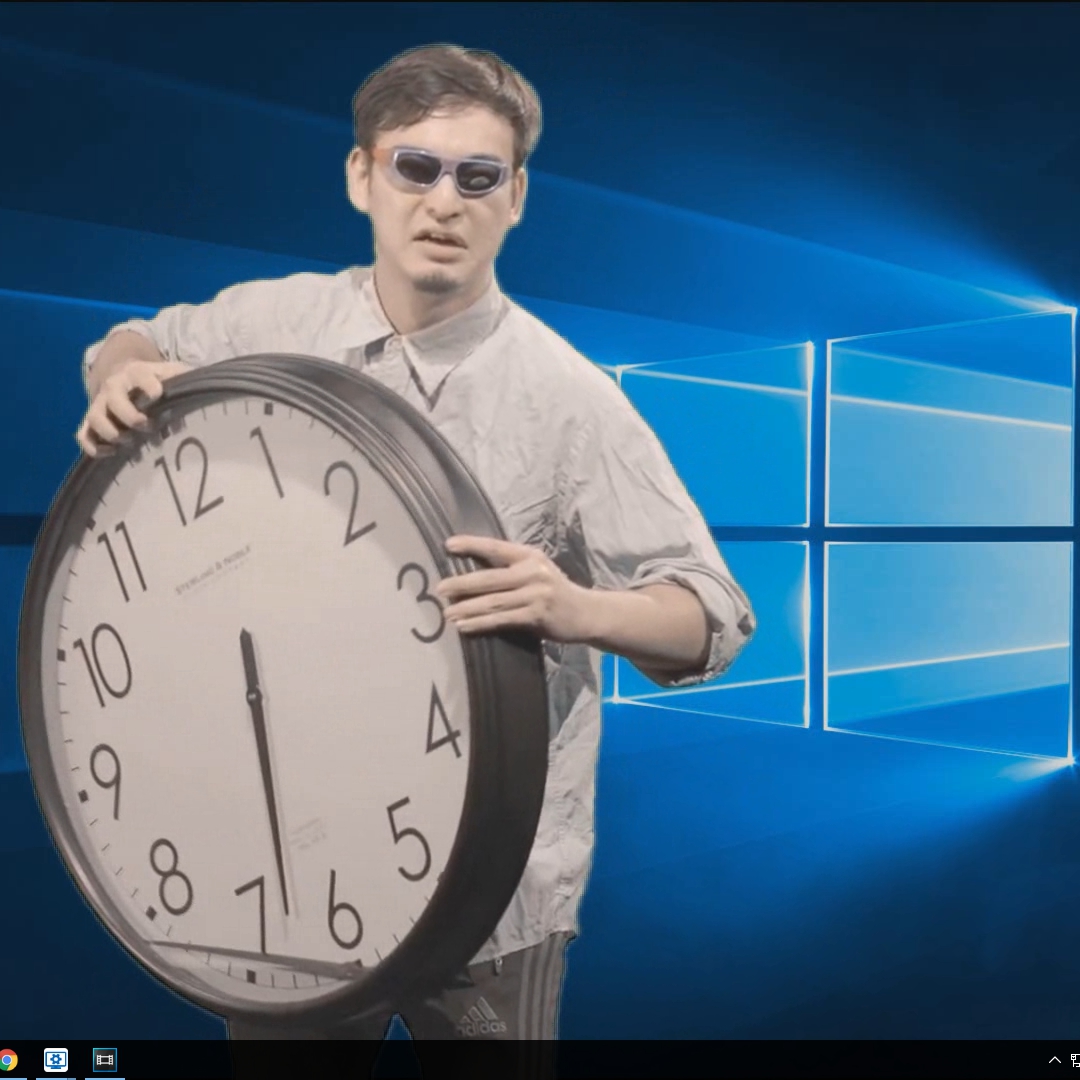Click the Windows logo on the wallpaper
1080x1080 pixels.
[x=842, y=535]
